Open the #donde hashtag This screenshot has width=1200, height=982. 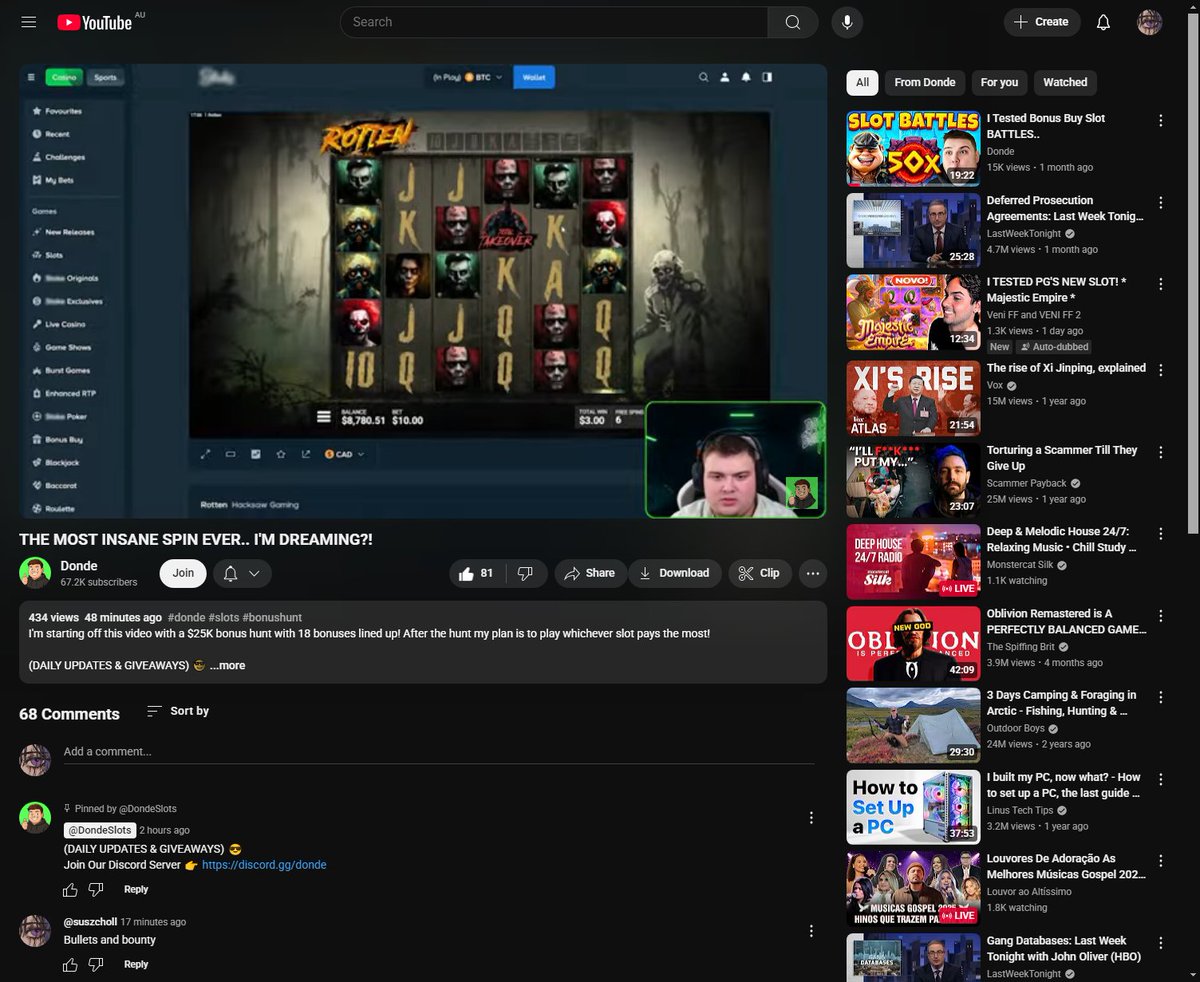186,618
